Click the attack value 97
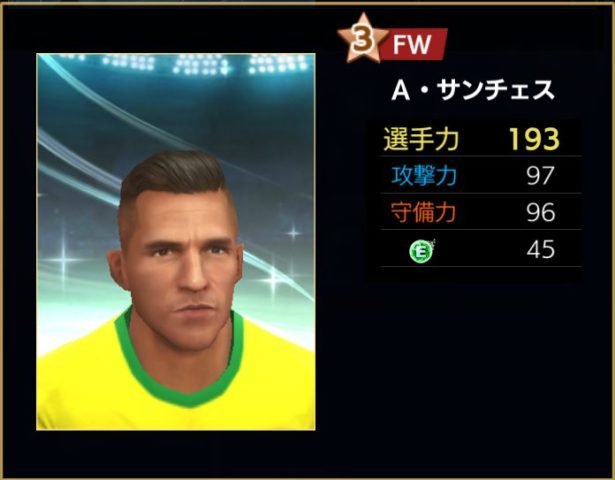 coord(540,176)
